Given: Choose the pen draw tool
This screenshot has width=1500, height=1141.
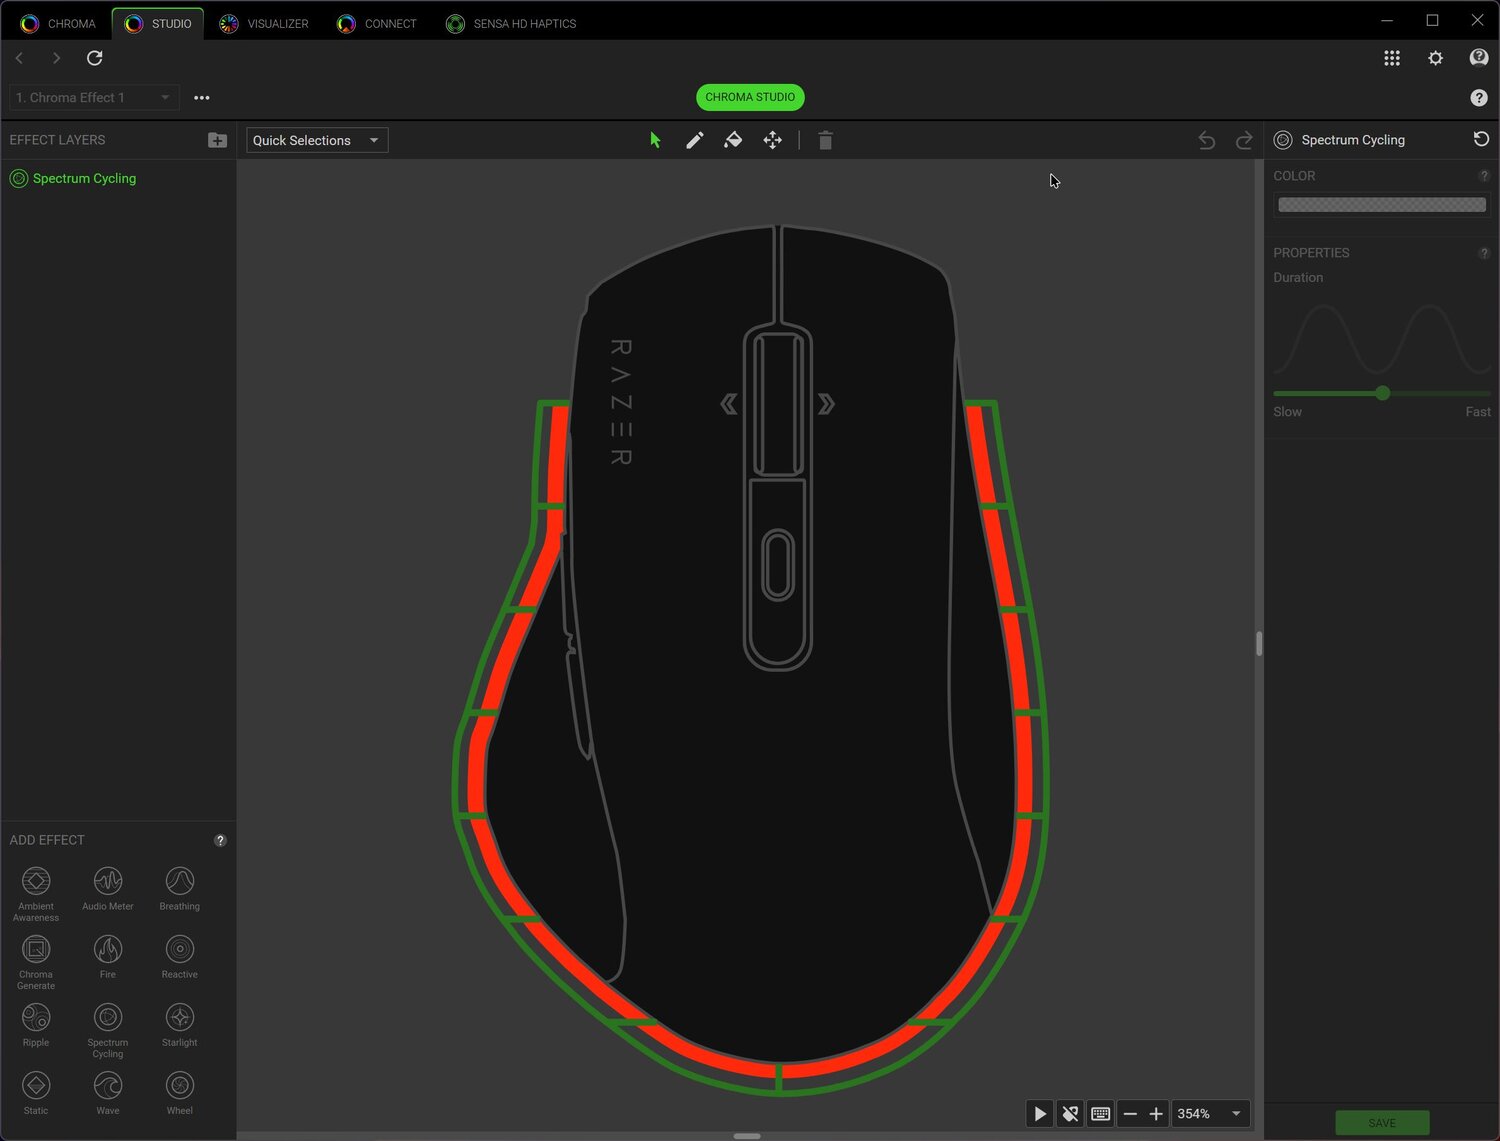Looking at the screenshot, I should click(x=694, y=140).
